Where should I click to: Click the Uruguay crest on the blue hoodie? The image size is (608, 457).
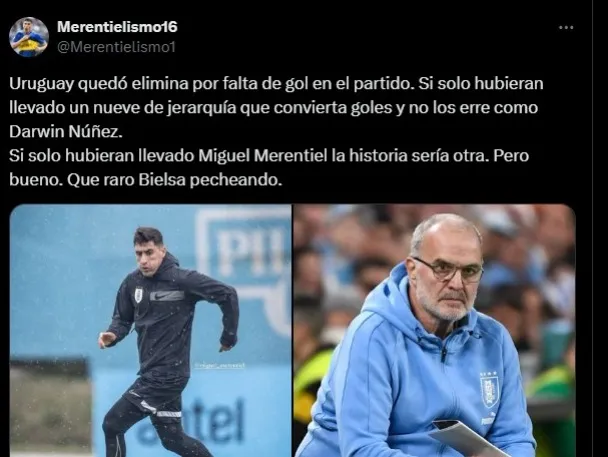pyautogui.click(x=489, y=390)
